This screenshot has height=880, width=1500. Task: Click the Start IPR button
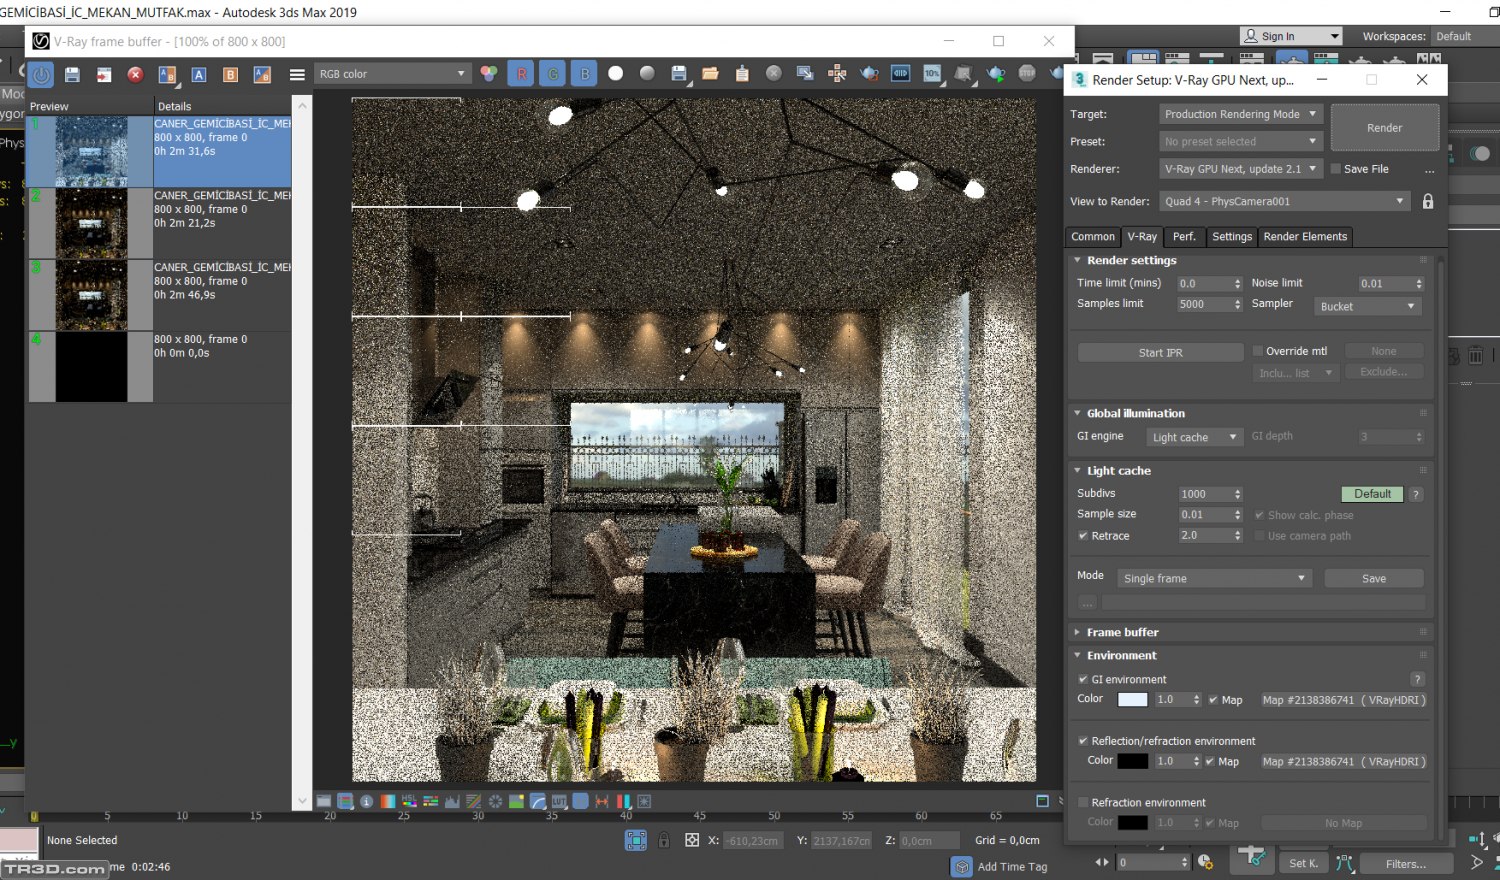tap(1160, 352)
